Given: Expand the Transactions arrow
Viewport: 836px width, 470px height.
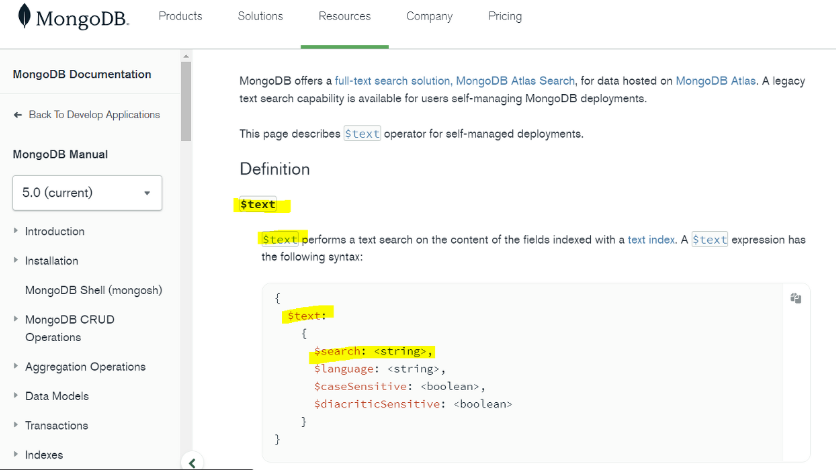Looking at the screenshot, I should coord(15,425).
